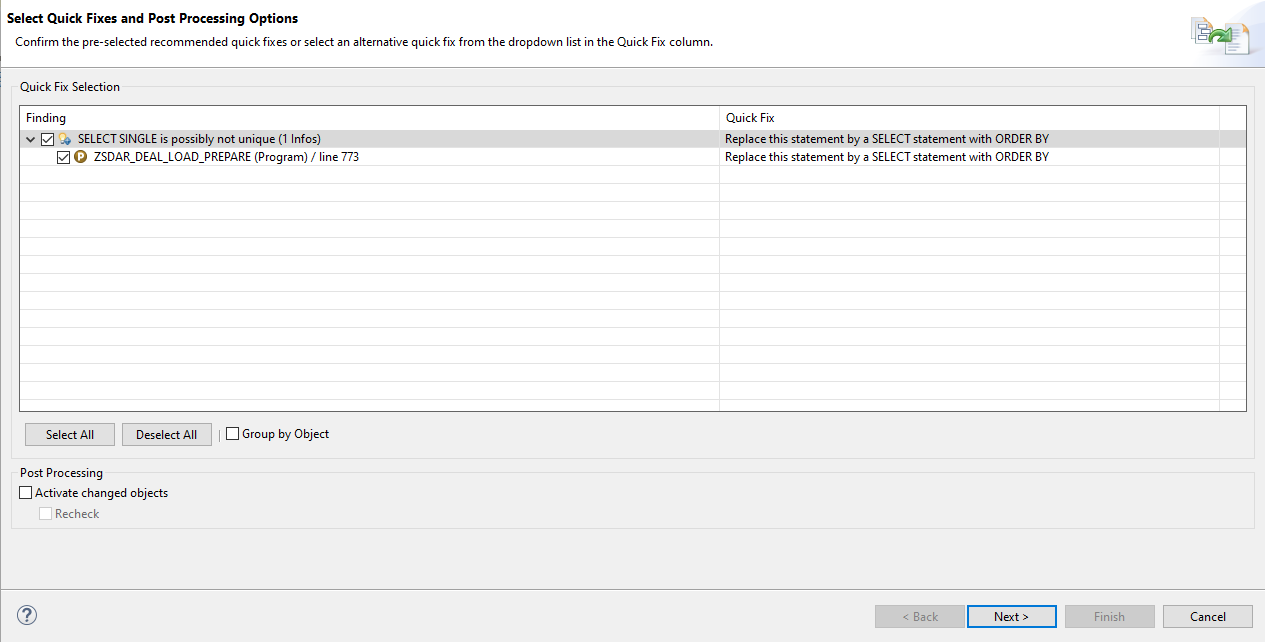
Task: Open quick fix dropdown for SELECT SINGLE finding
Action: [x=968, y=139]
